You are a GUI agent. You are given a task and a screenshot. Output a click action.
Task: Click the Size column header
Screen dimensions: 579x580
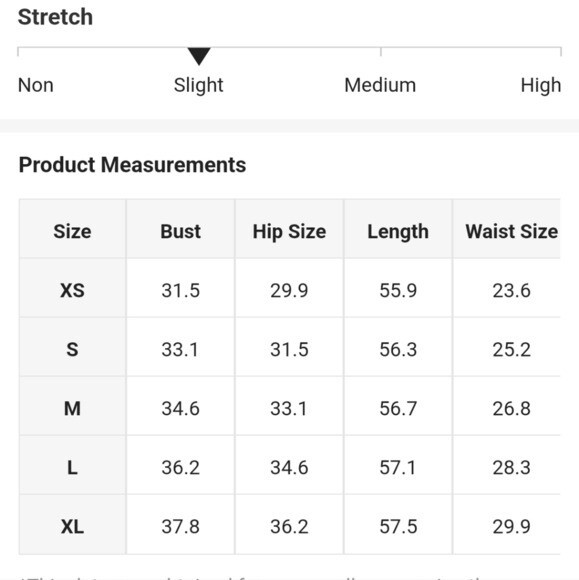[73, 232]
